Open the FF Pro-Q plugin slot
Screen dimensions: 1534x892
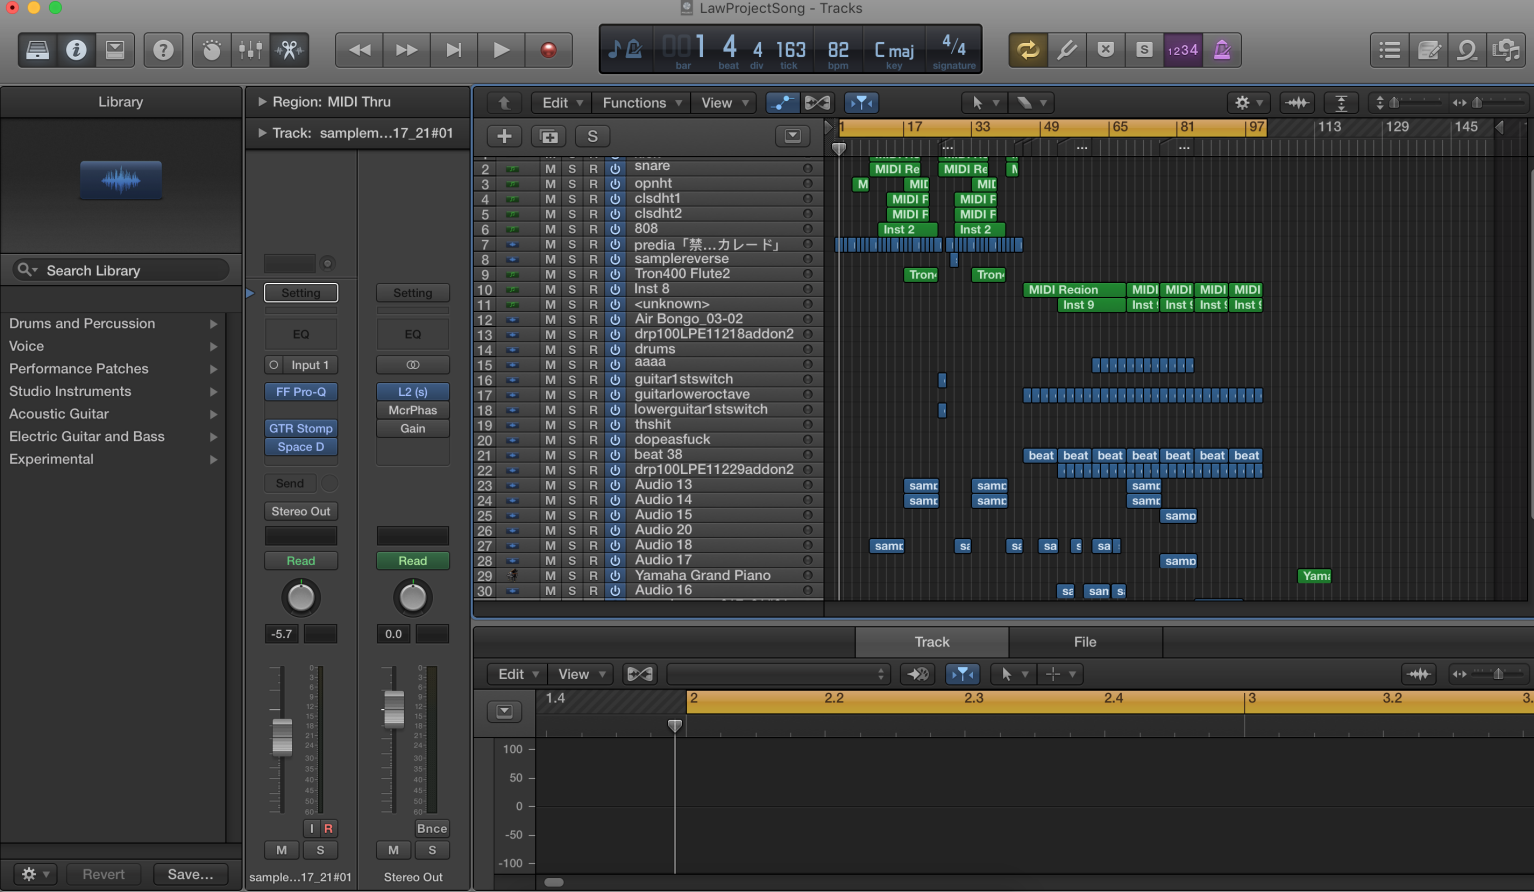(301, 392)
